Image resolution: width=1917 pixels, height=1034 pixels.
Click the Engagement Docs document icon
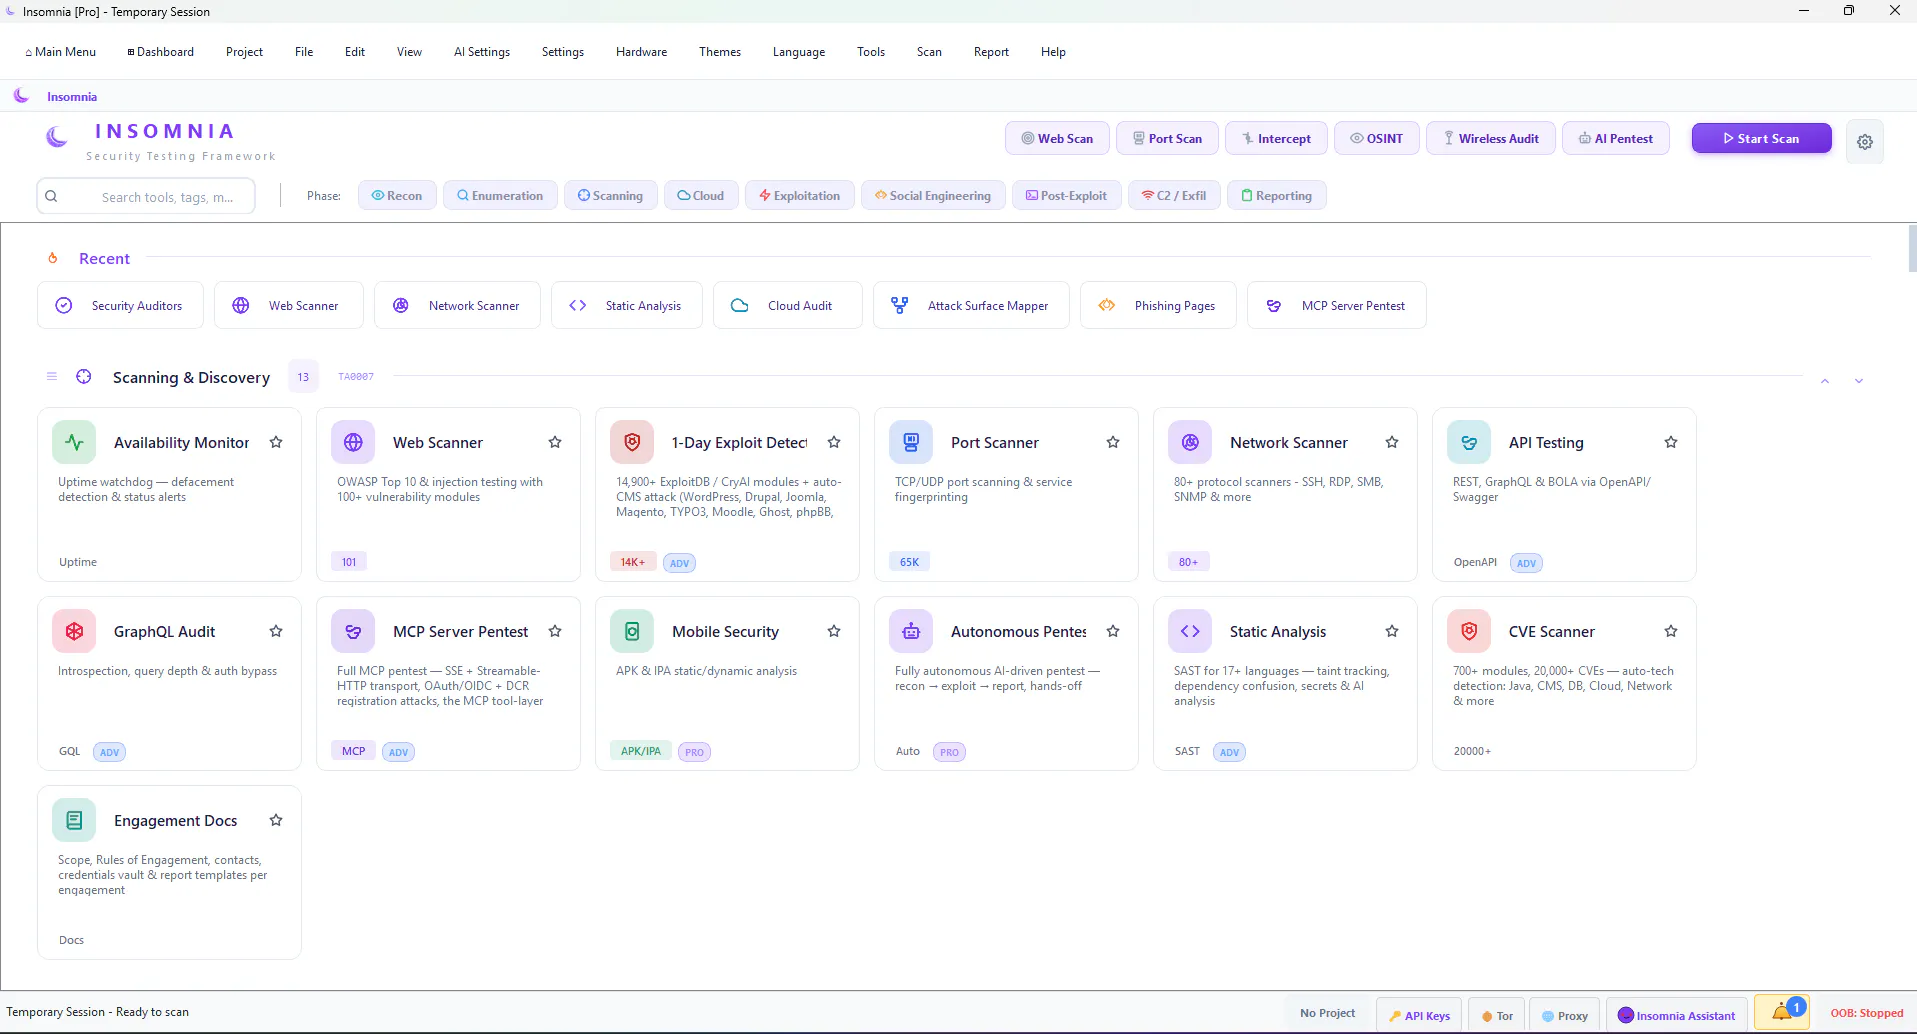[74, 820]
